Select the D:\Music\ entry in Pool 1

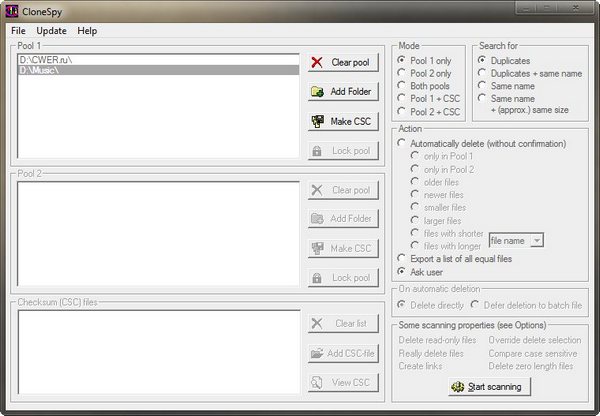tap(158, 70)
